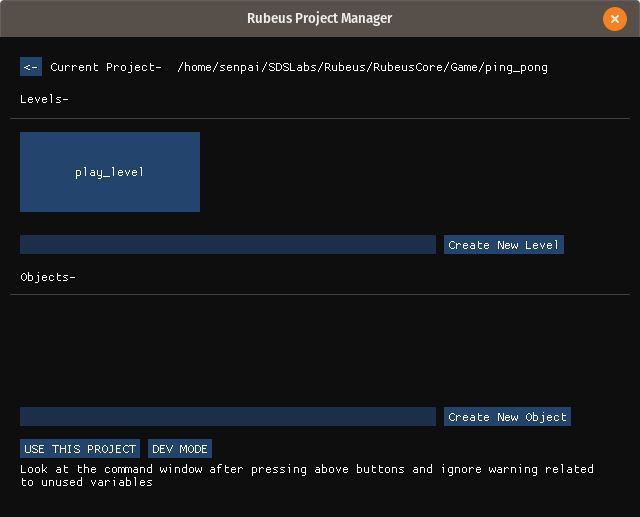640x517 pixels.
Task: Click USE THIS PROJECT button
Action: tap(80, 448)
